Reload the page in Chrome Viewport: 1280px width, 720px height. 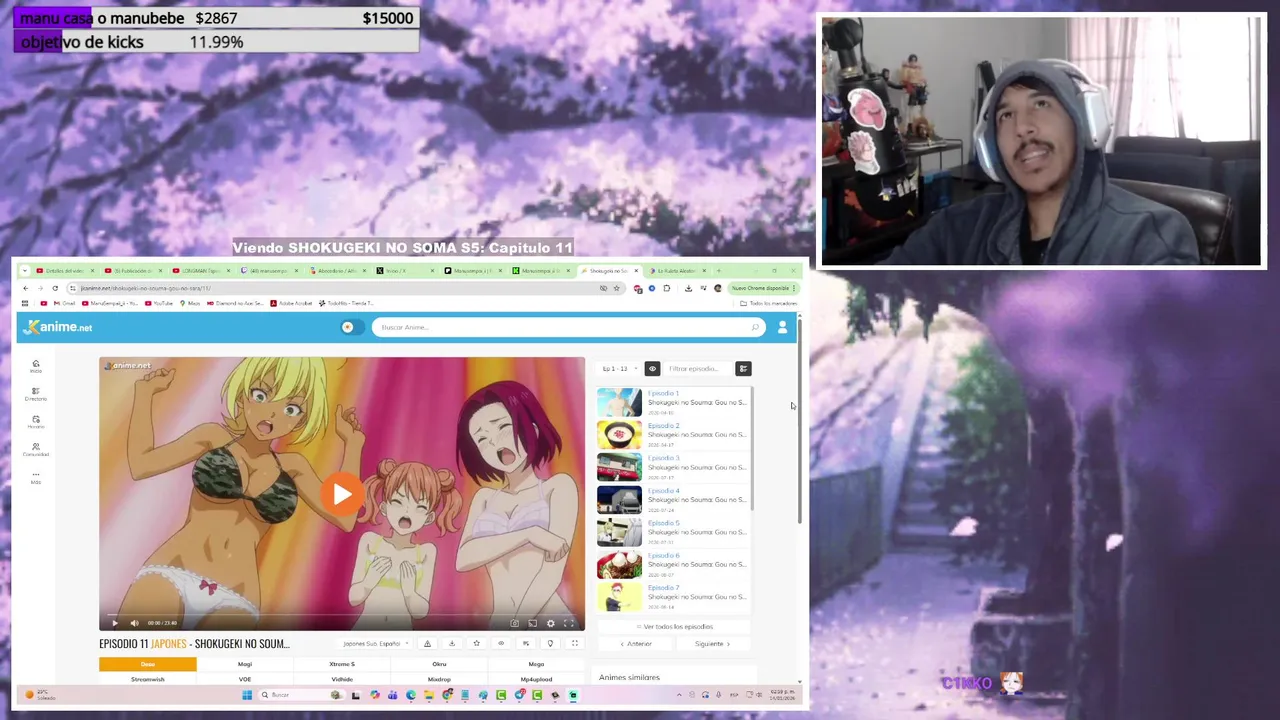pyautogui.click(x=55, y=288)
